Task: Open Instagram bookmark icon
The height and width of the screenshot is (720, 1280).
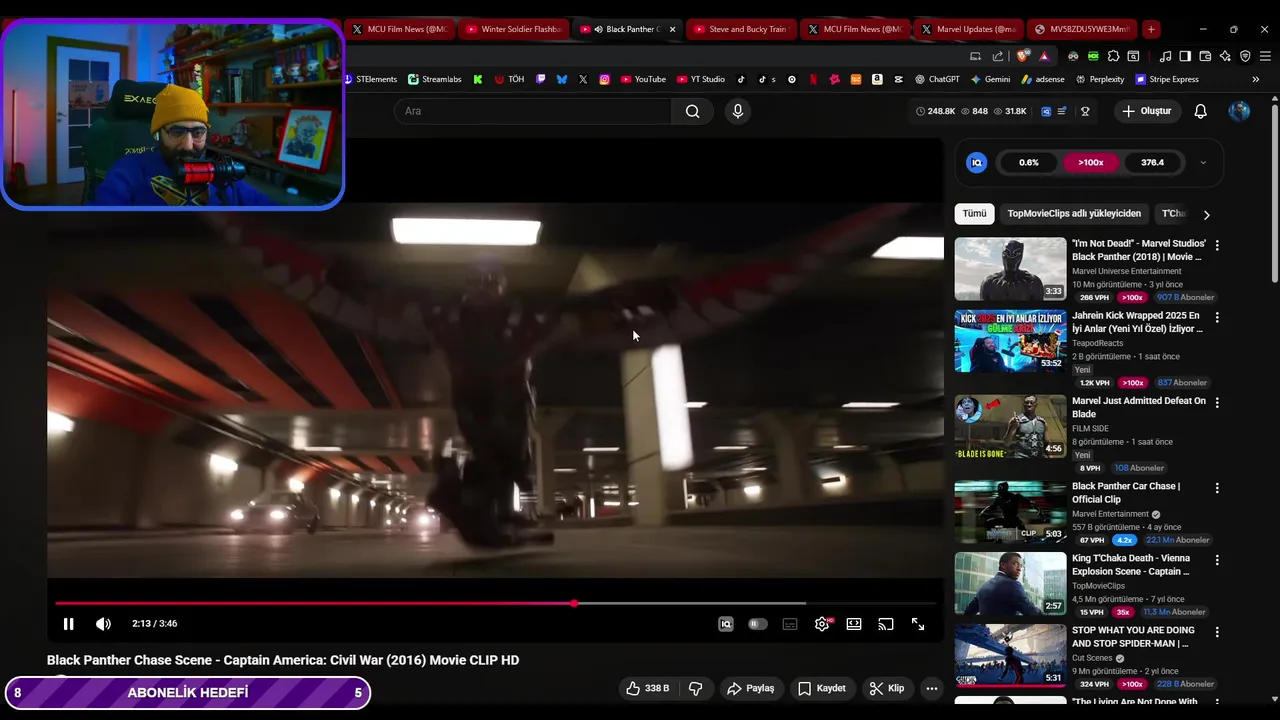Action: click(604, 79)
